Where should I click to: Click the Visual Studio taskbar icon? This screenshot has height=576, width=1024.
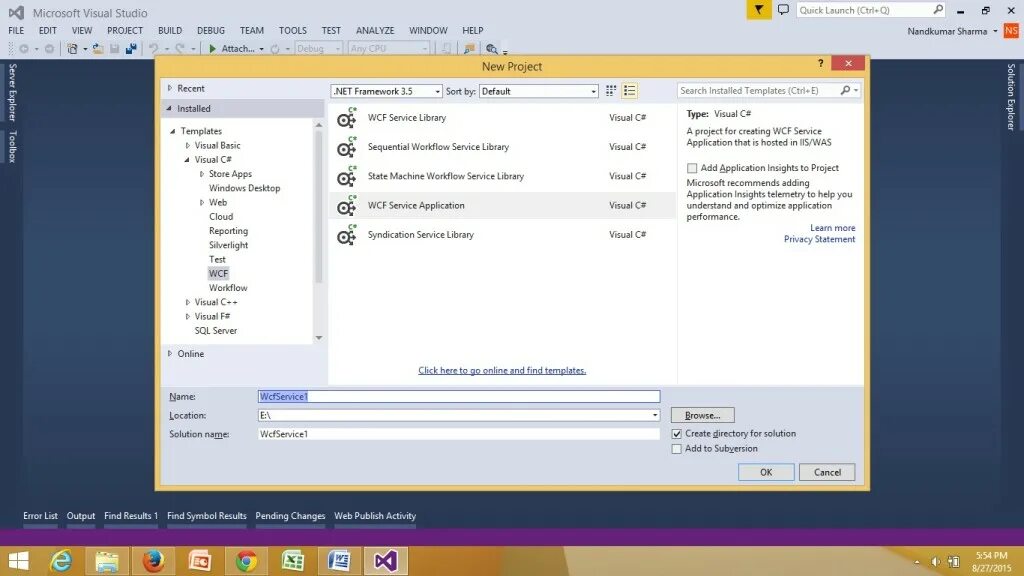pos(385,561)
